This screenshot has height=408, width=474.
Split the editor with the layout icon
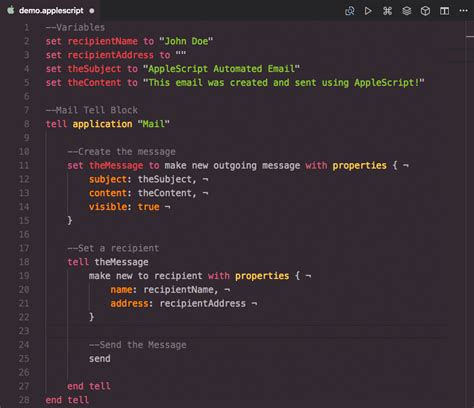[x=444, y=11]
